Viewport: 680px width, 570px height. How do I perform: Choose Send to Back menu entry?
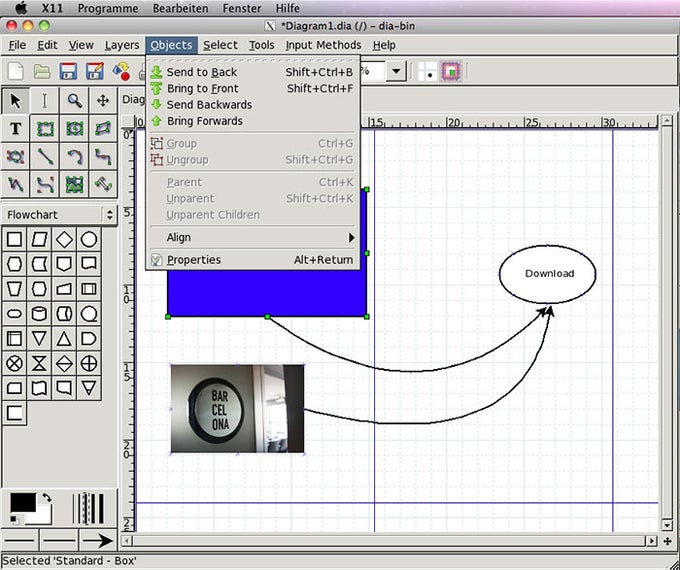(x=252, y=72)
